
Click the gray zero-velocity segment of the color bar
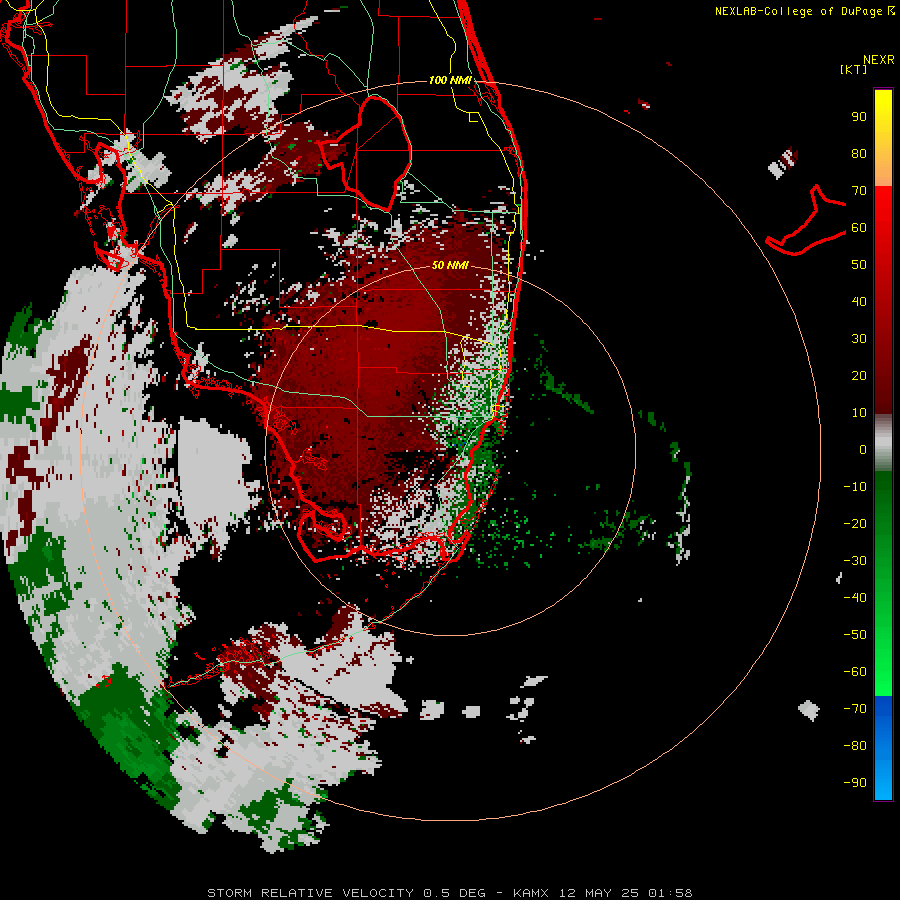tap(883, 443)
